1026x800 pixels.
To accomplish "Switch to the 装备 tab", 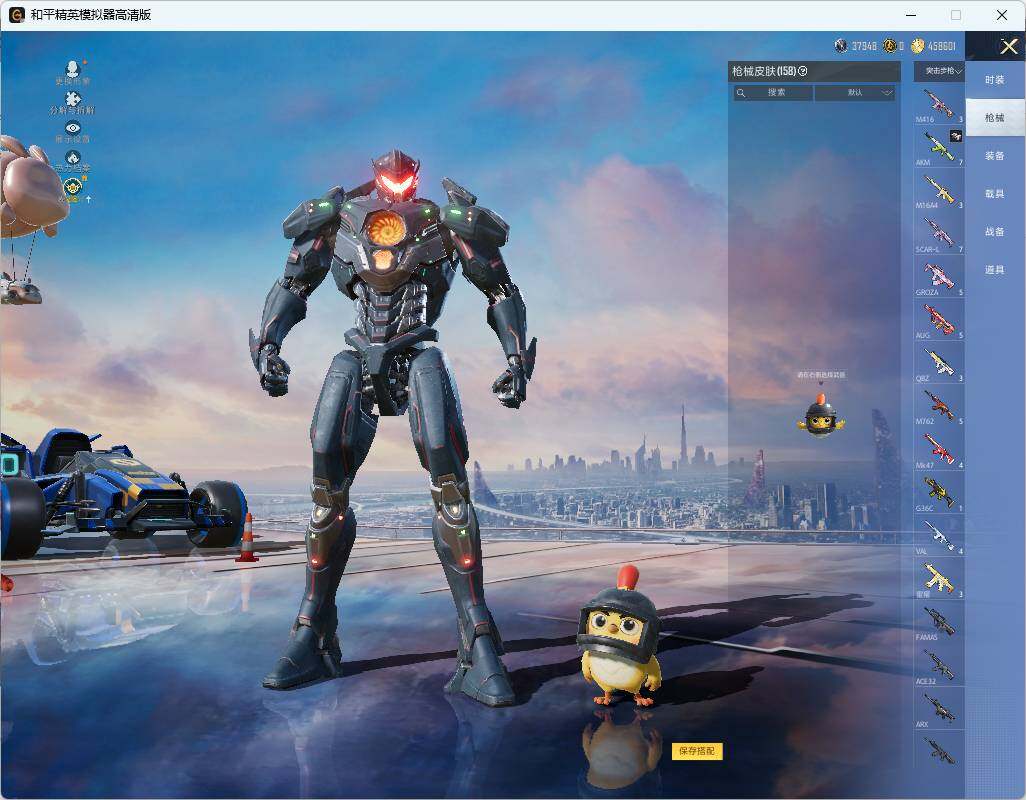I will (x=995, y=156).
